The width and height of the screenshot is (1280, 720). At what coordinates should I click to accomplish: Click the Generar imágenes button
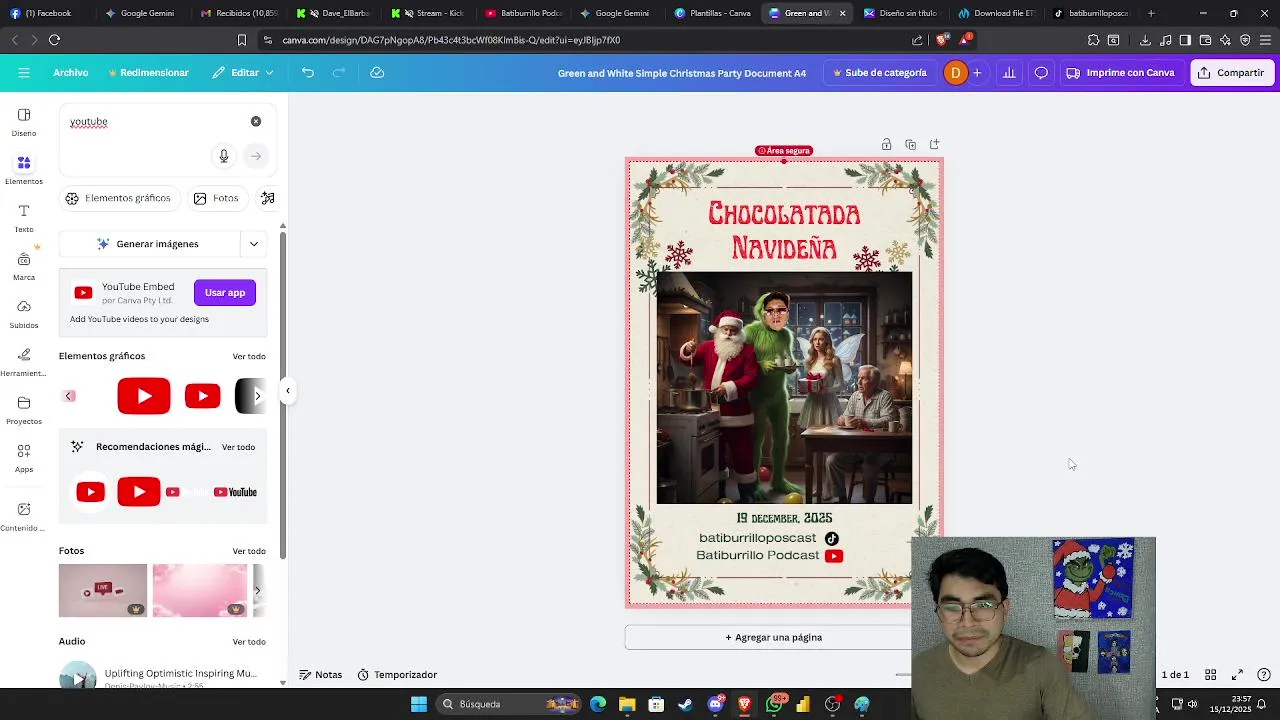(148, 244)
